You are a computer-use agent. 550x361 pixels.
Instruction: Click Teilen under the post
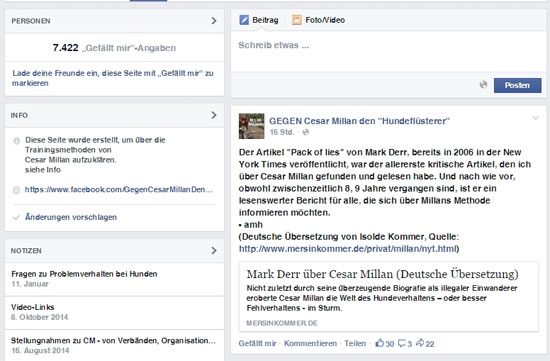point(355,343)
